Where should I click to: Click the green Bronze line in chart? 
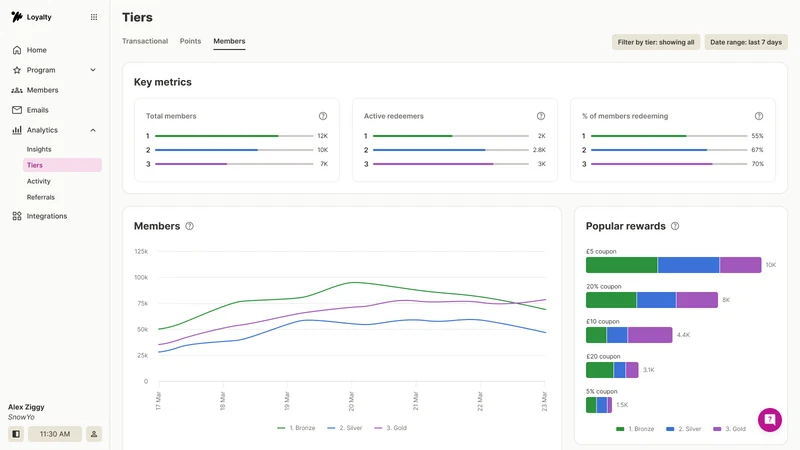[x=352, y=282]
